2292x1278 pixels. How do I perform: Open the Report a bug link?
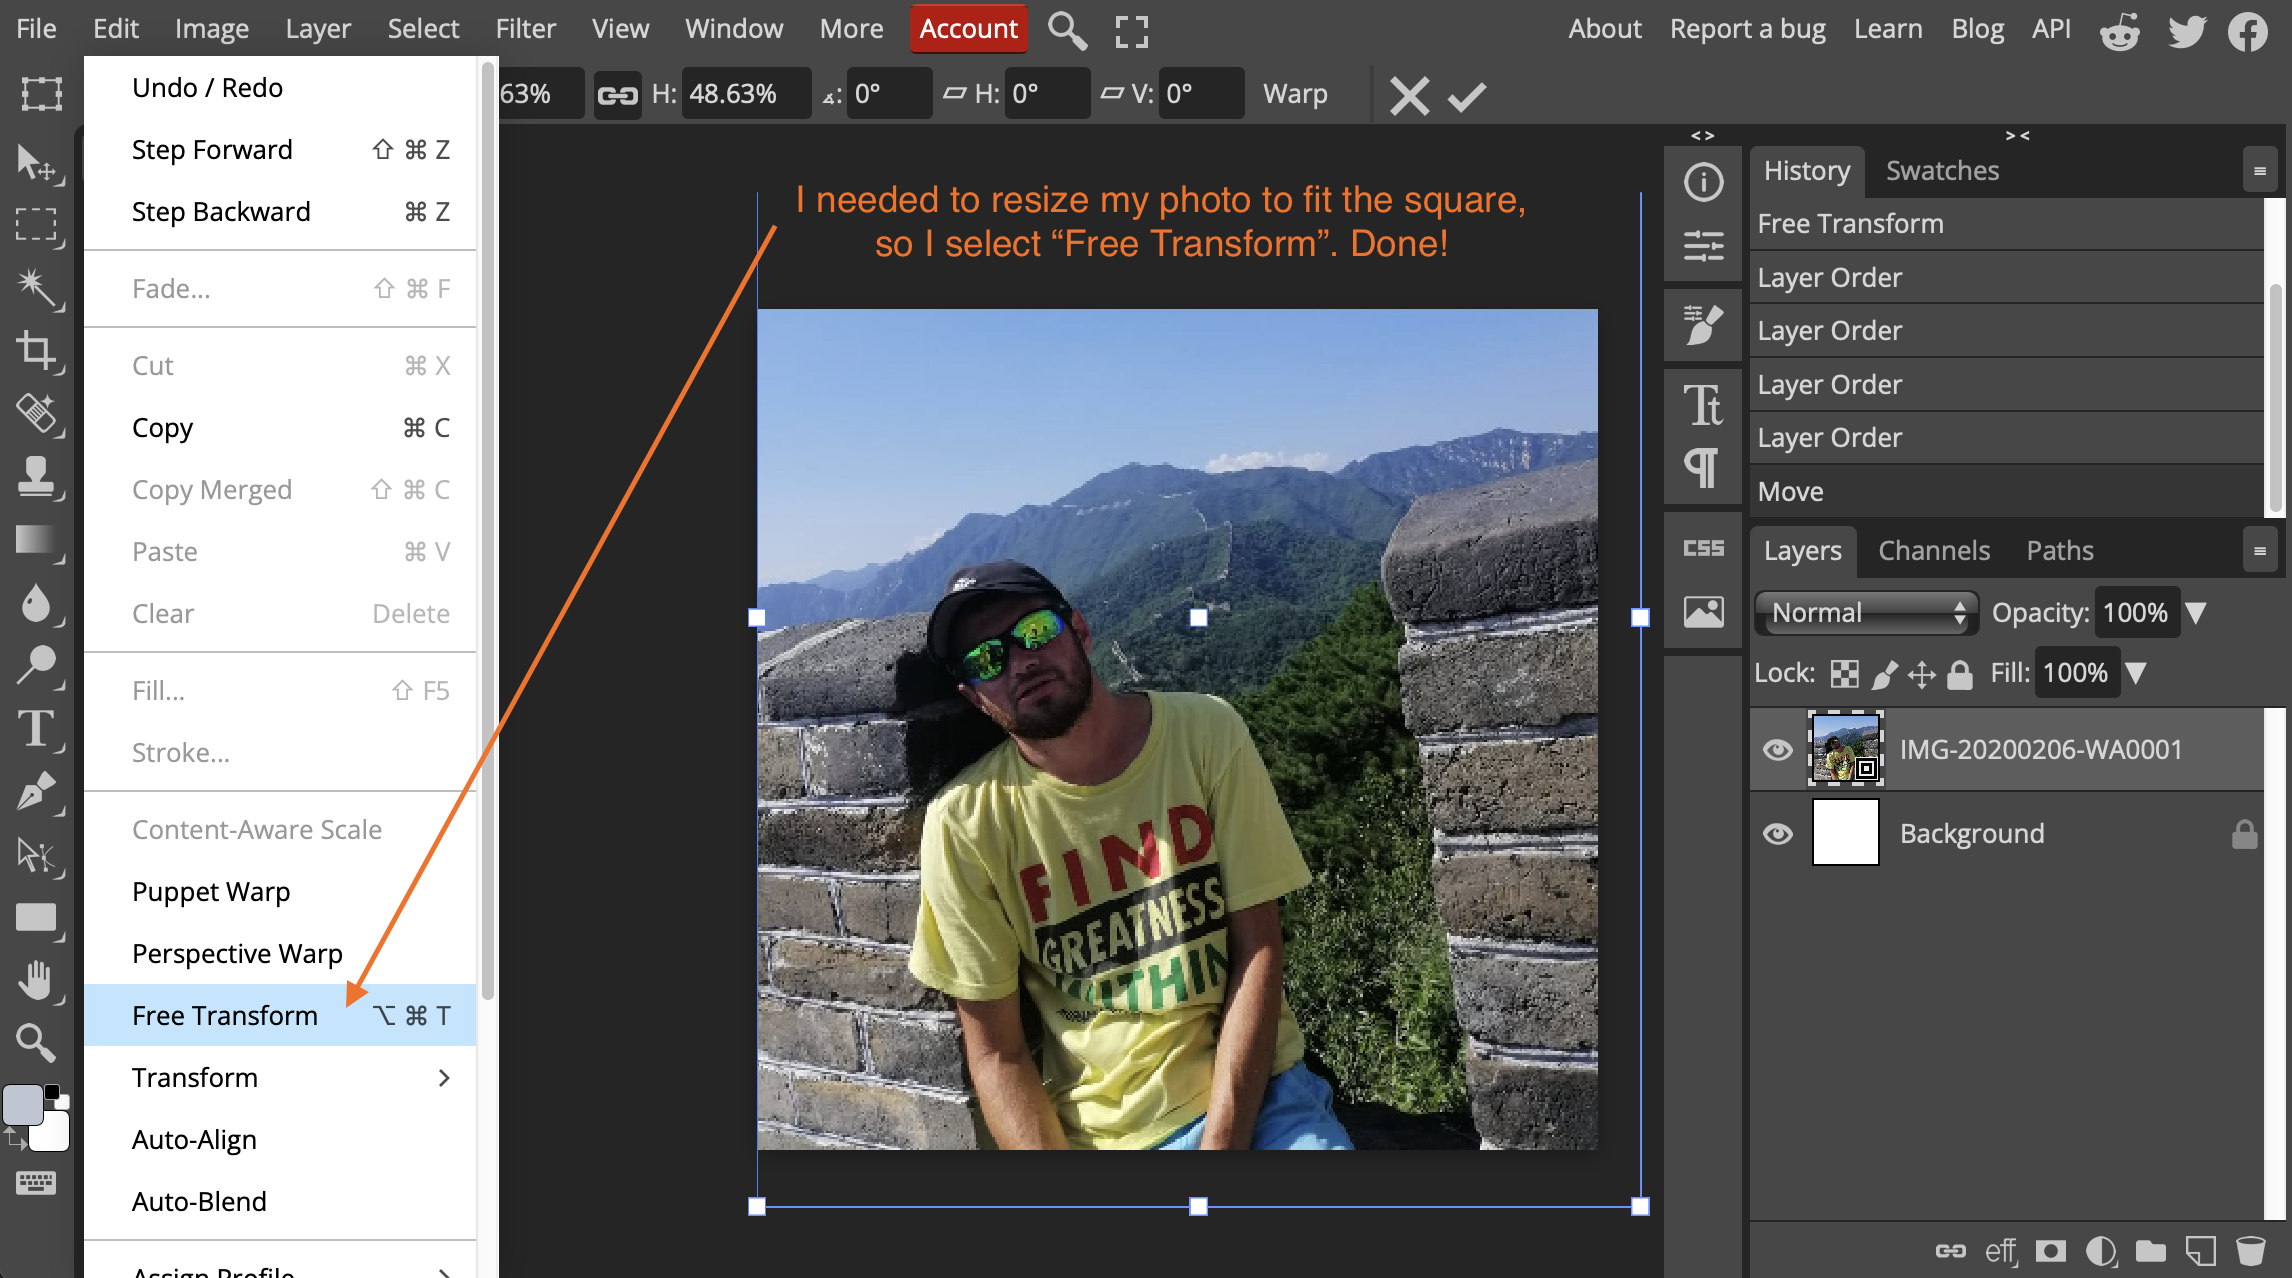[x=1747, y=29]
